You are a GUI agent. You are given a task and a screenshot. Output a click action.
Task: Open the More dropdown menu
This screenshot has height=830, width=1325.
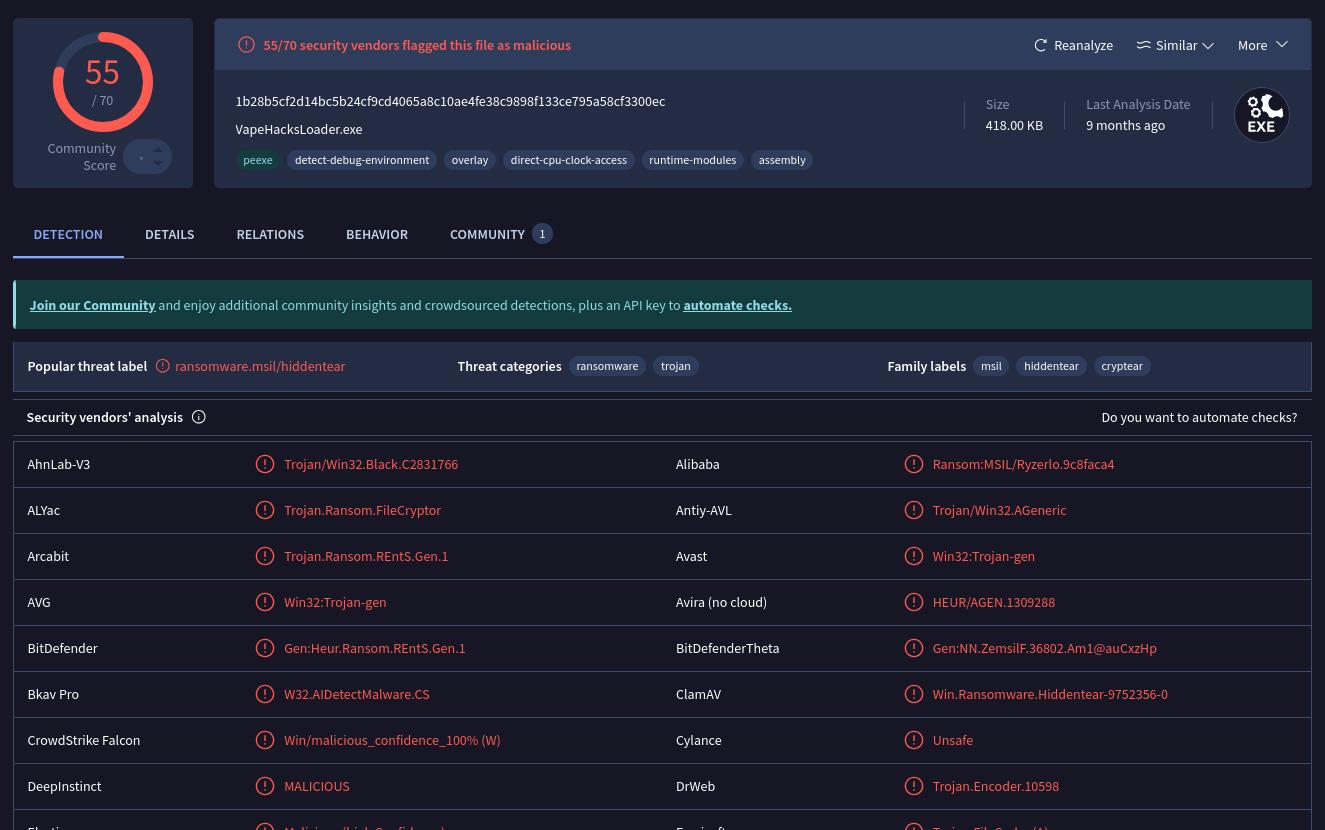pyautogui.click(x=1262, y=45)
